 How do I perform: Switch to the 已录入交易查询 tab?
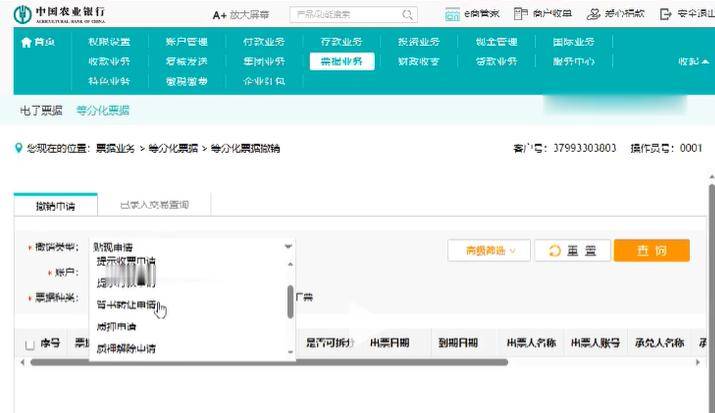point(154,204)
